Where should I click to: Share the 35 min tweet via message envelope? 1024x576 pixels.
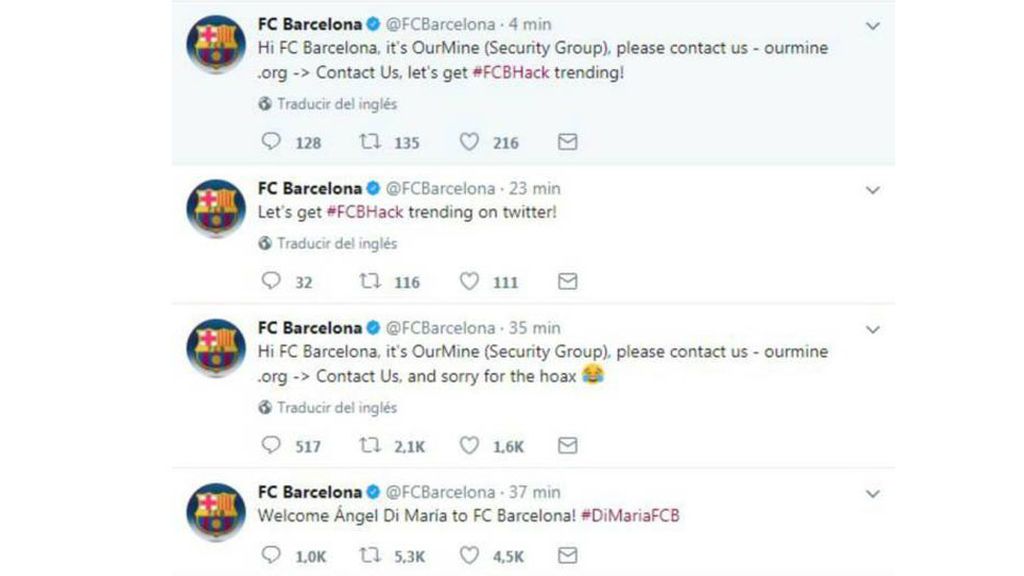[x=568, y=445]
